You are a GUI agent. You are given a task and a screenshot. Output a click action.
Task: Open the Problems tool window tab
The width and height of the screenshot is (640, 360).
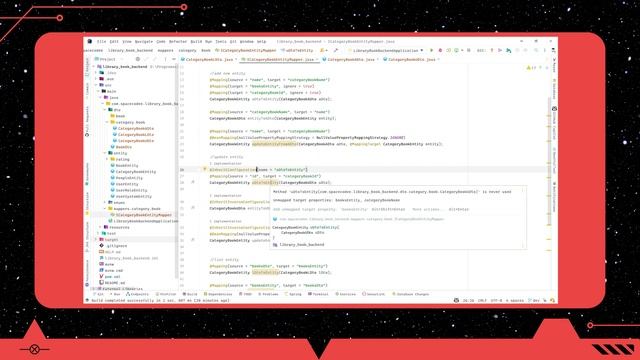(x=268, y=294)
